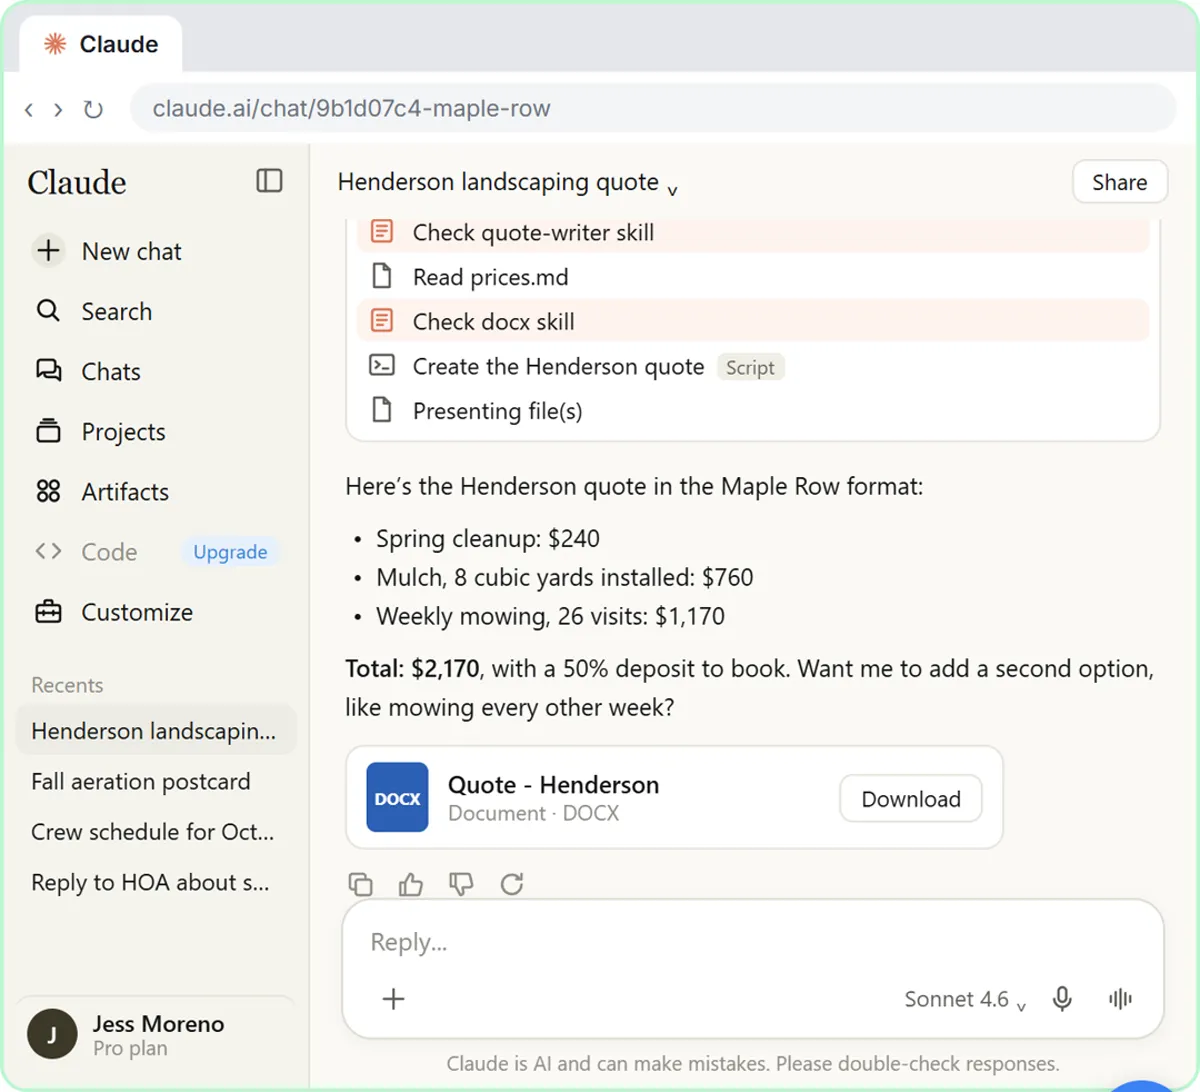Give the response a thumbs up
1200x1092 pixels.
(410, 884)
